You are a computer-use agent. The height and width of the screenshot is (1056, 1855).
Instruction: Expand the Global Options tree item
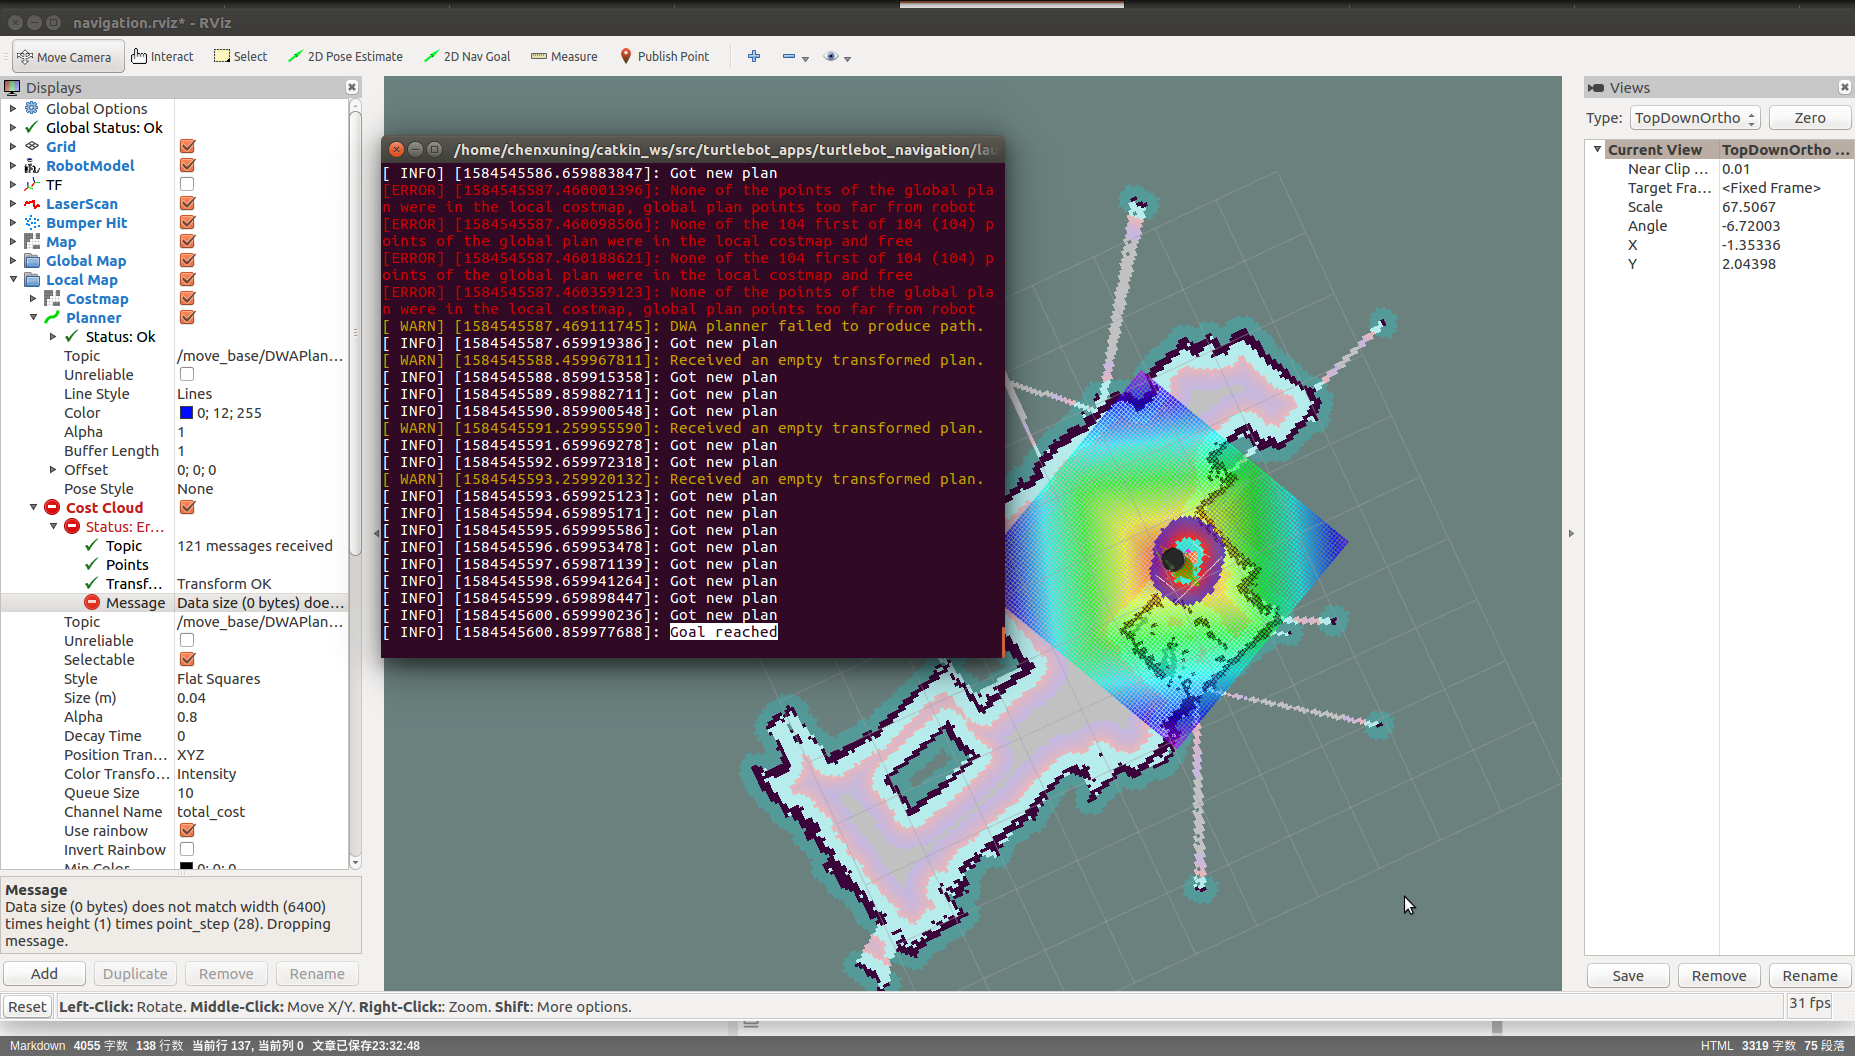[x=12, y=108]
